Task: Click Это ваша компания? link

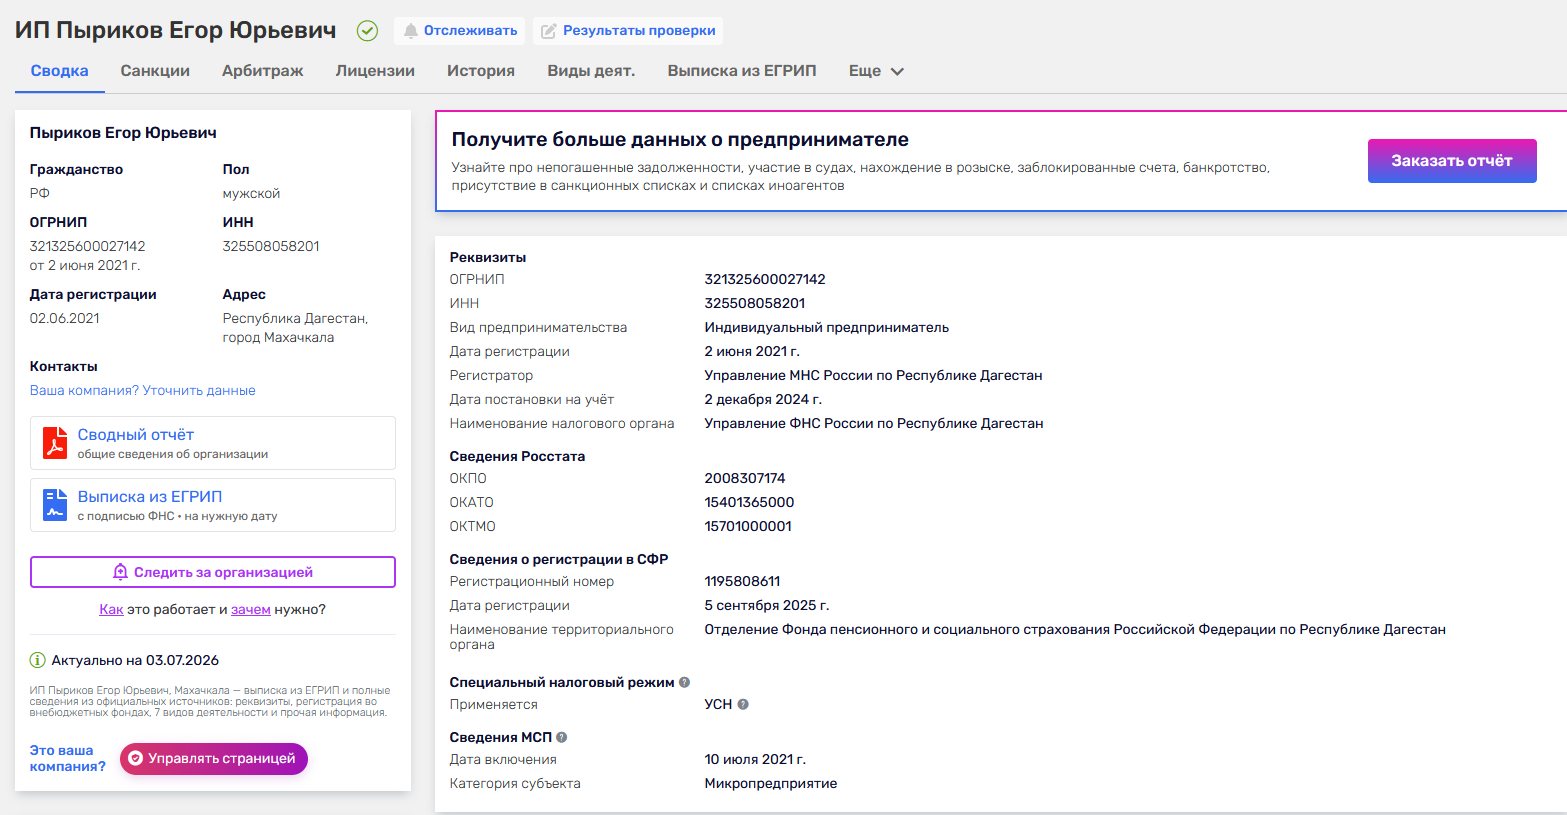Action: (x=68, y=758)
